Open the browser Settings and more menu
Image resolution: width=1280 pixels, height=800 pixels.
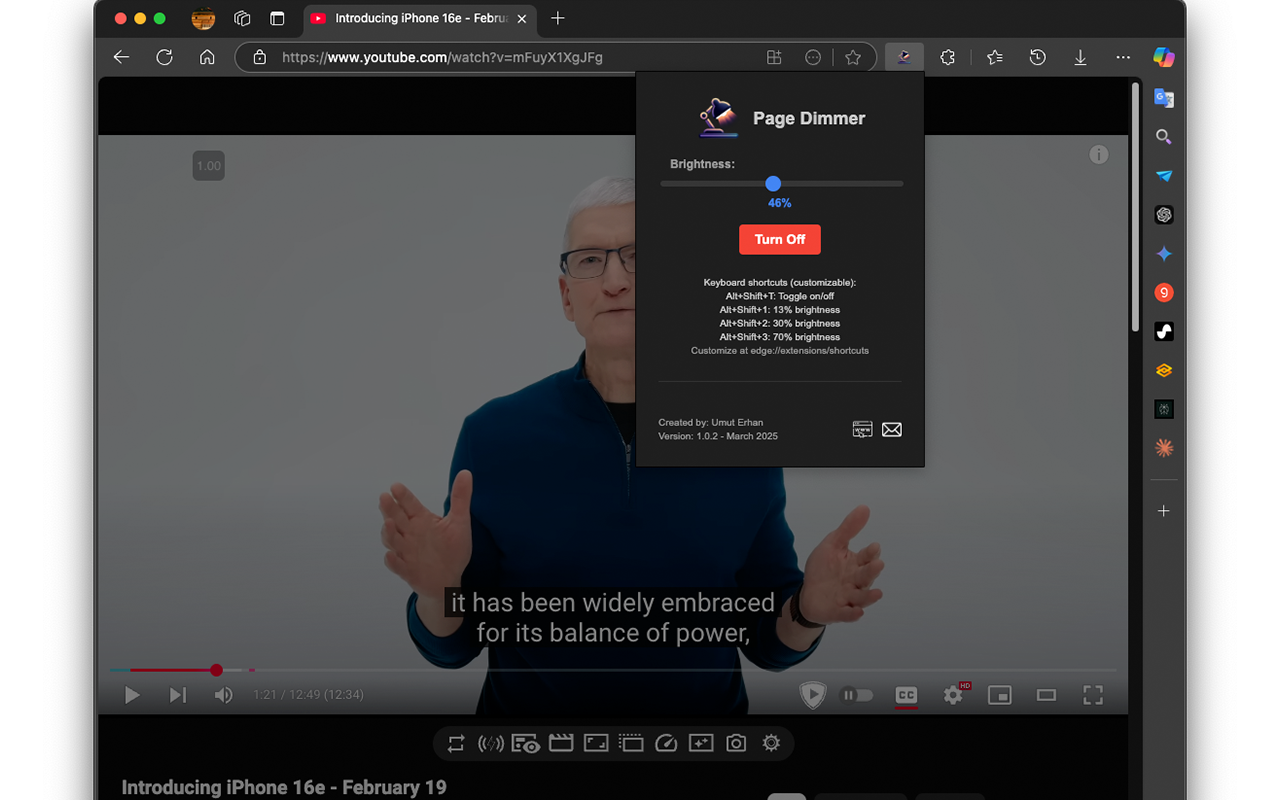click(1124, 58)
